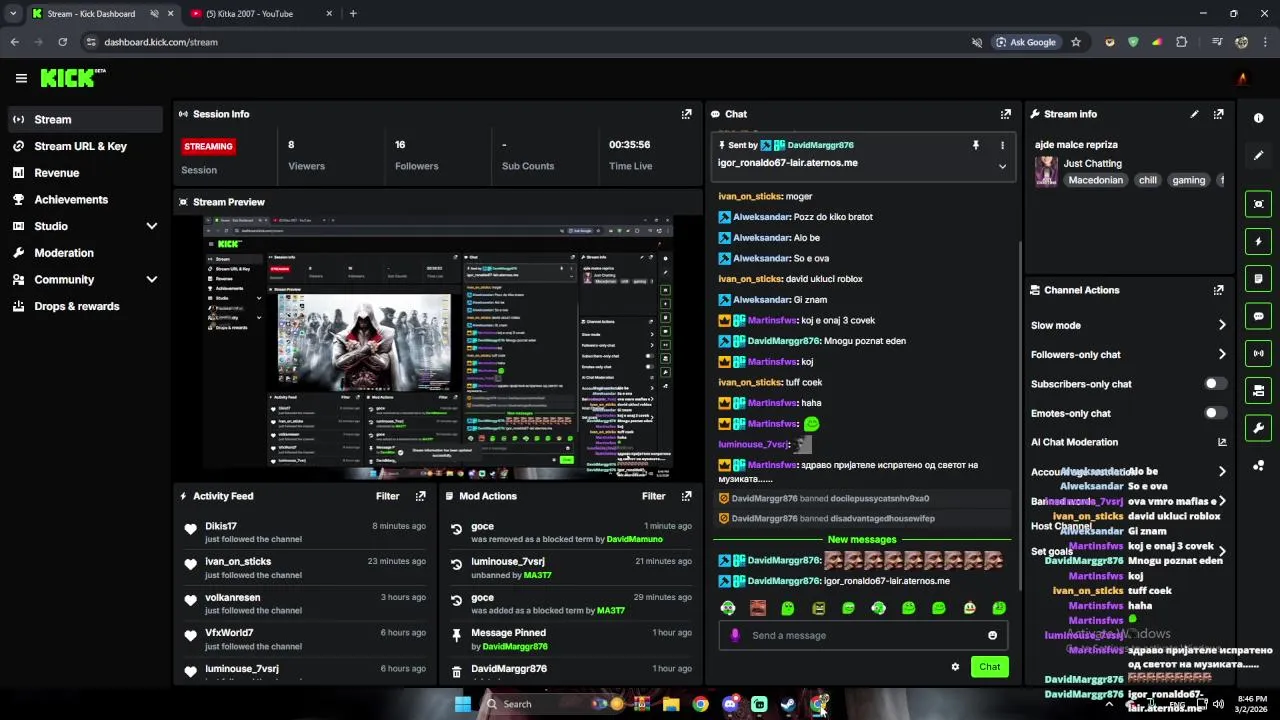Toggle Subscribers-only chat
The image size is (1280, 720).
pos(1215,384)
